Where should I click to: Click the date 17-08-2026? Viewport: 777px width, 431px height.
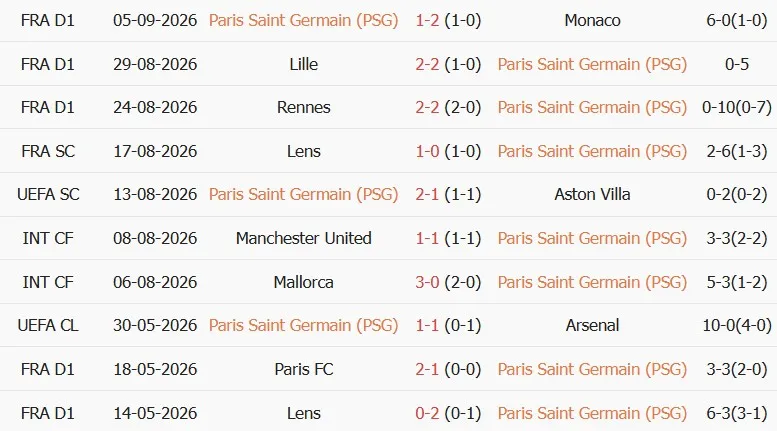(x=155, y=151)
